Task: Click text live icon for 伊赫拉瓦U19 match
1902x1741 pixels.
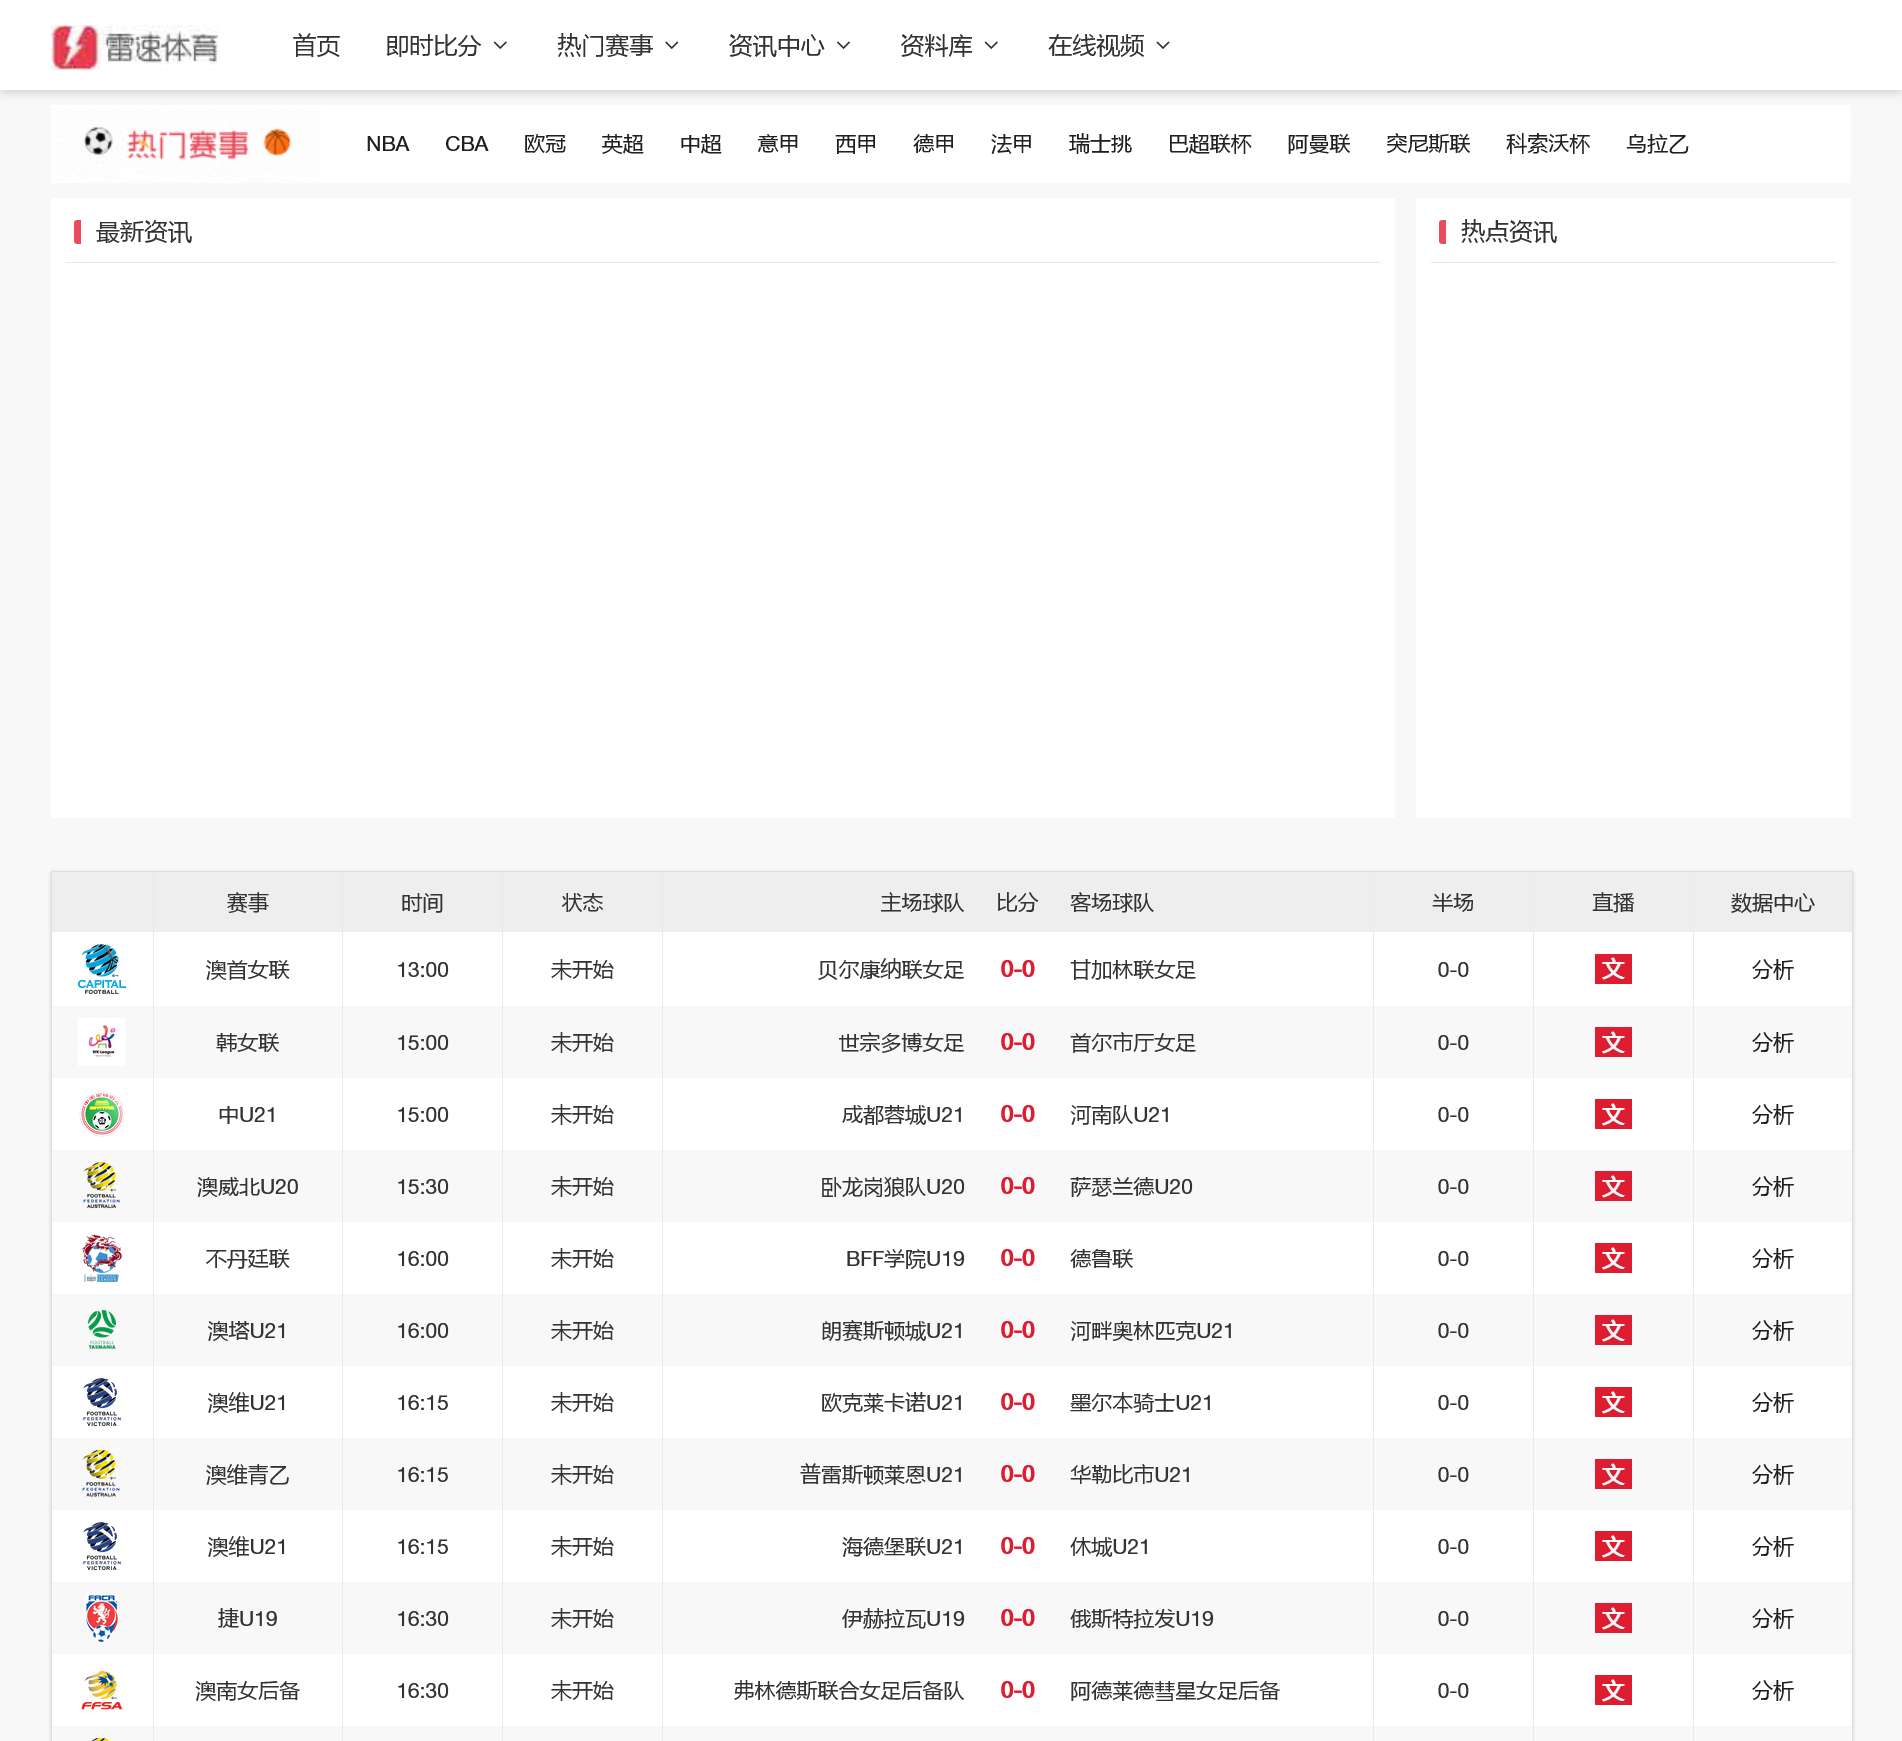Action: click(1612, 1618)
